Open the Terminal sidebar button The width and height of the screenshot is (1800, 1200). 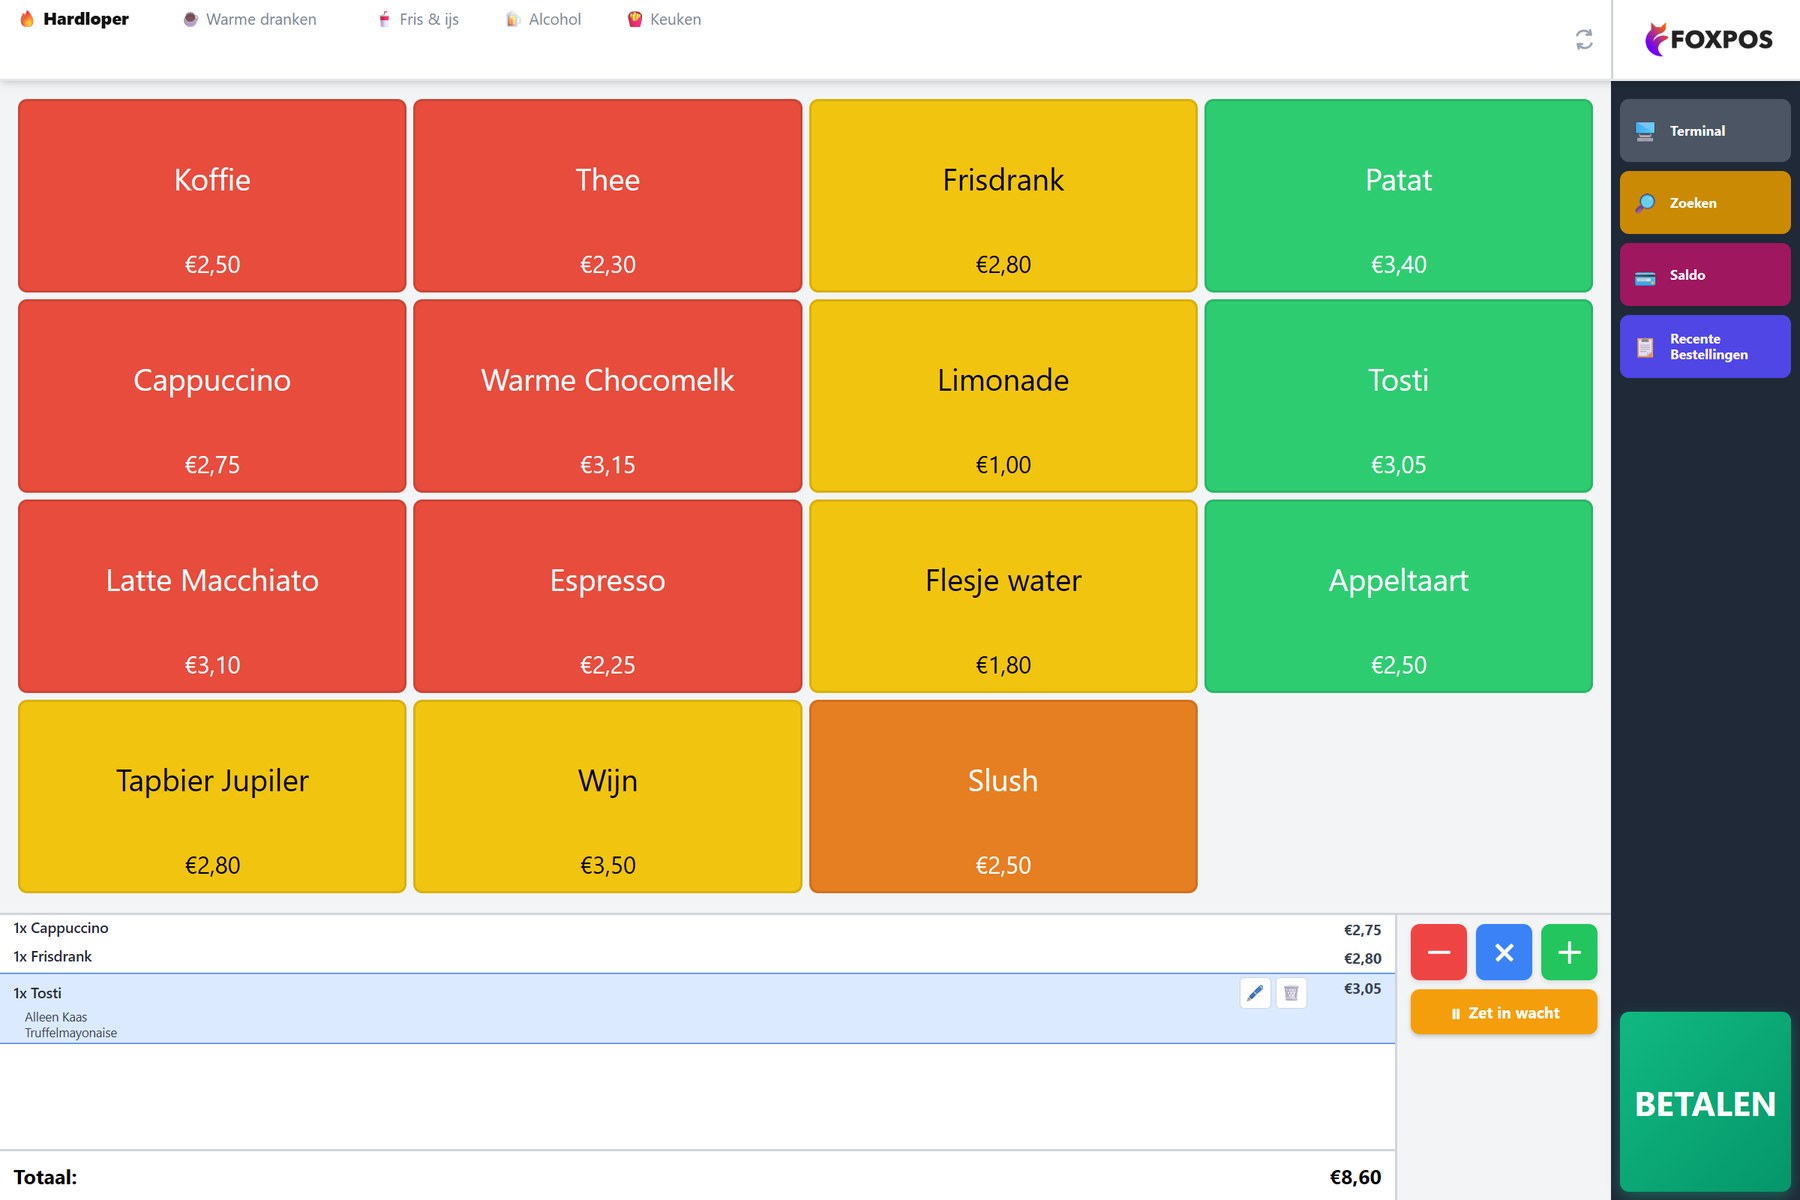1705,130
